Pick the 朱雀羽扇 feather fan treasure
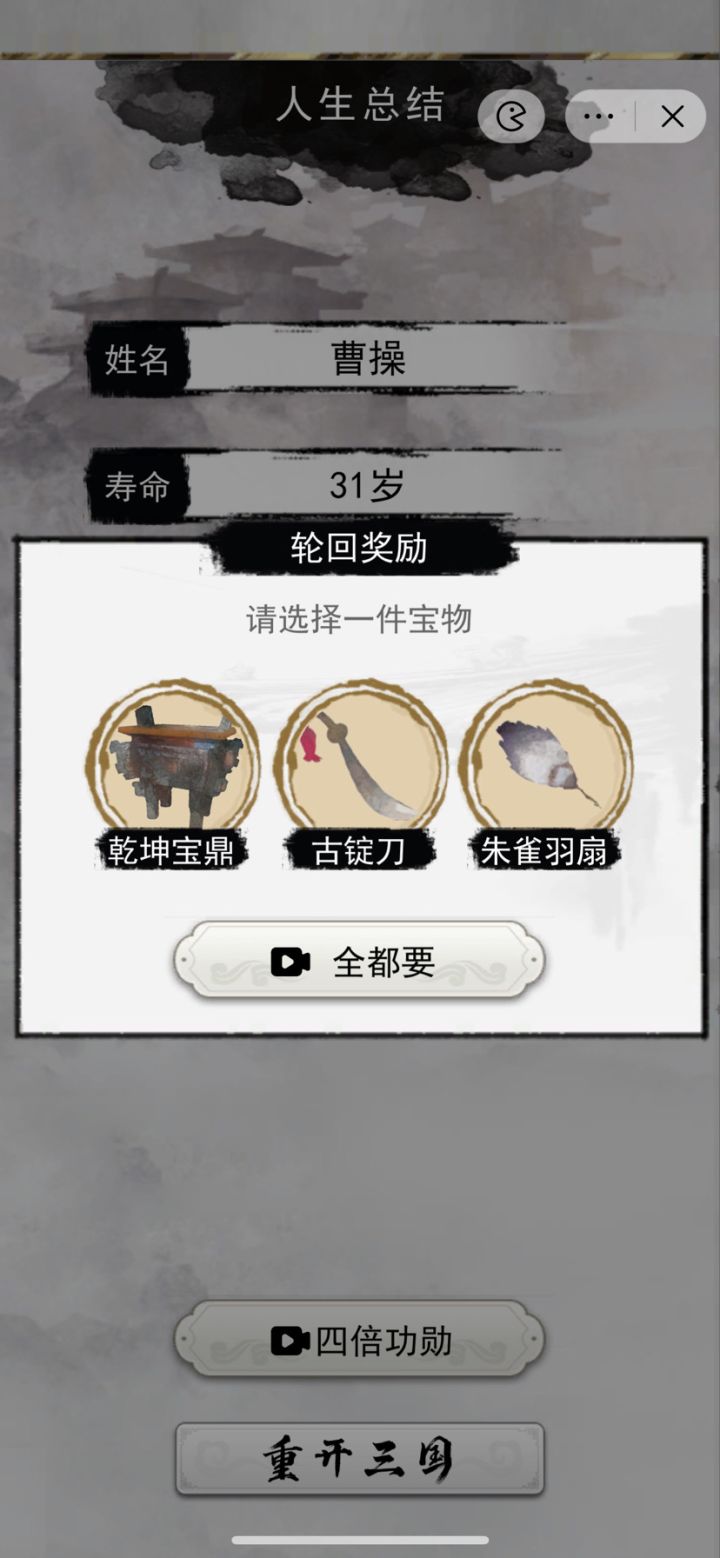 (x=546, y=761)
